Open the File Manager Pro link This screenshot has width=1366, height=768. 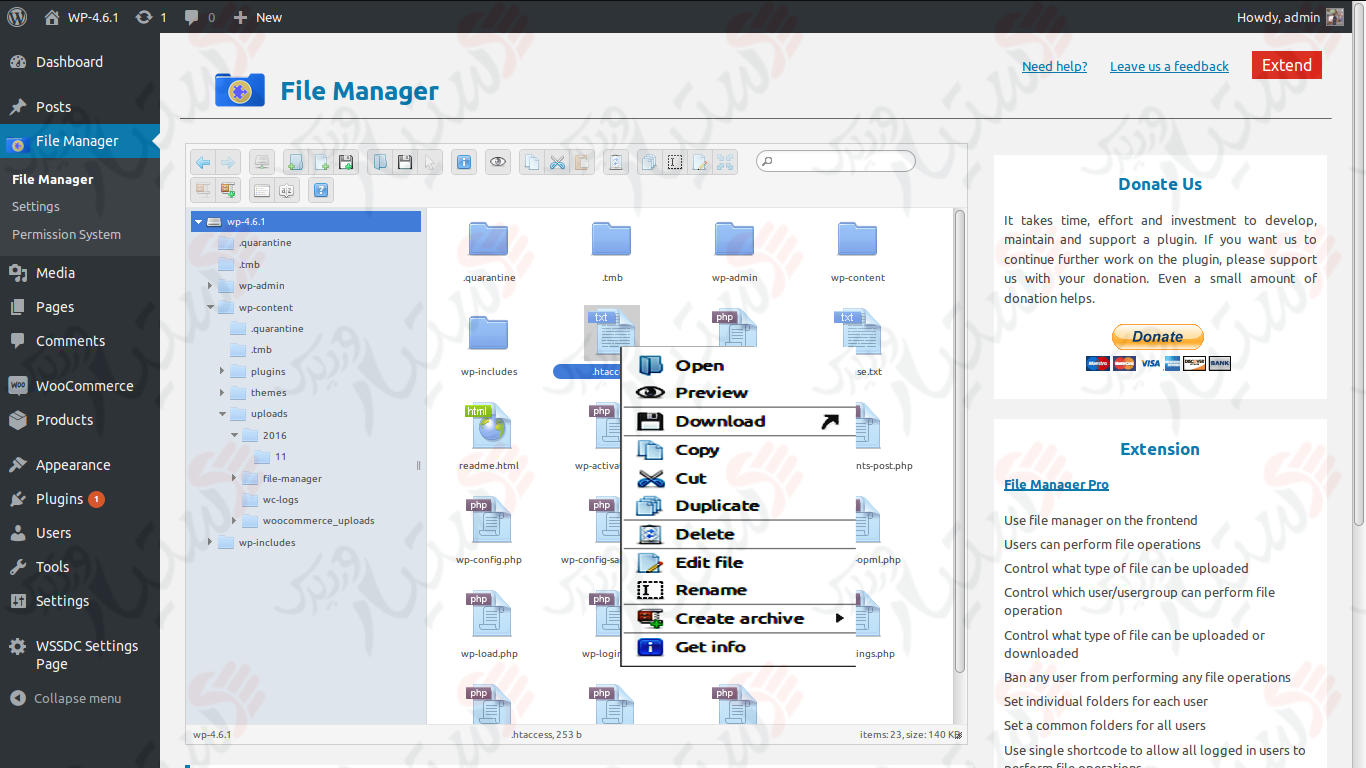(x=1056, y=484)
